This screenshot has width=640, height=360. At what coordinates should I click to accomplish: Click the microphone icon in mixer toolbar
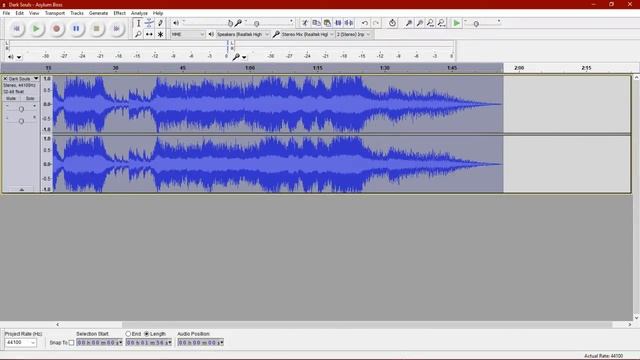238,23
